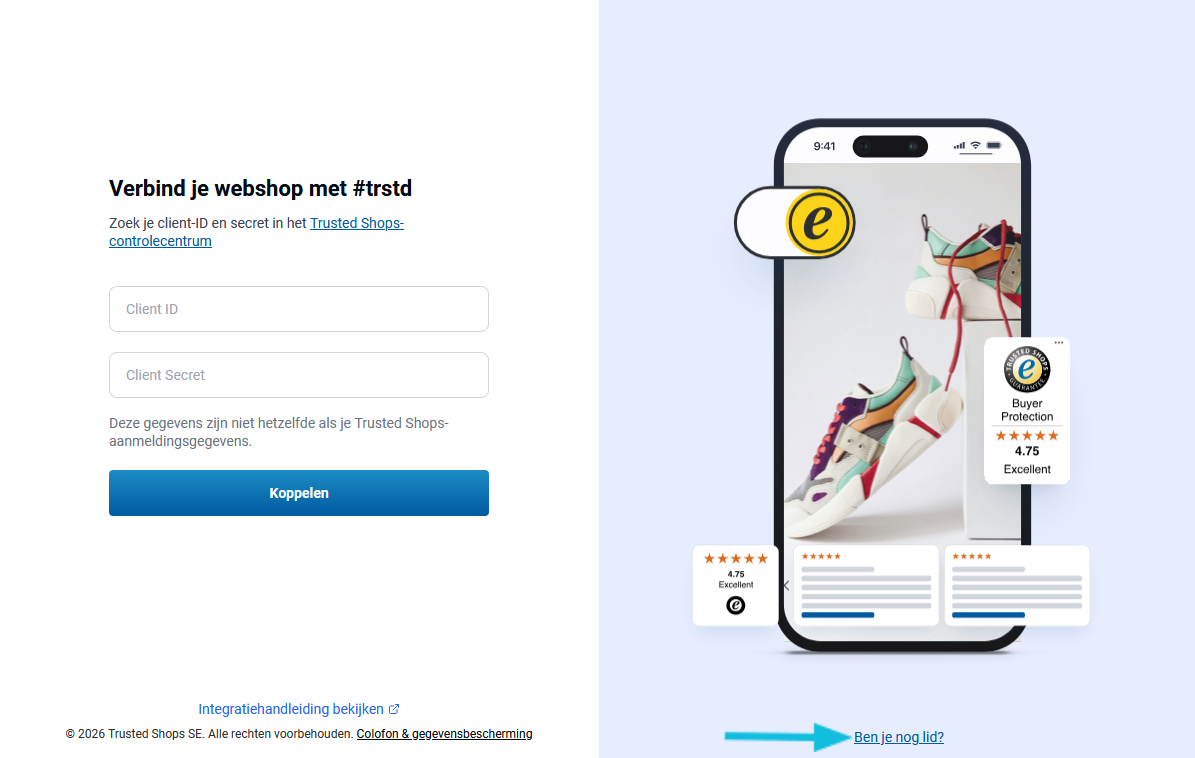Screen dimensions: 1195x758
Task: Click the external link icon after Integratiehandleiding
Action: click(x=394, y=709)
